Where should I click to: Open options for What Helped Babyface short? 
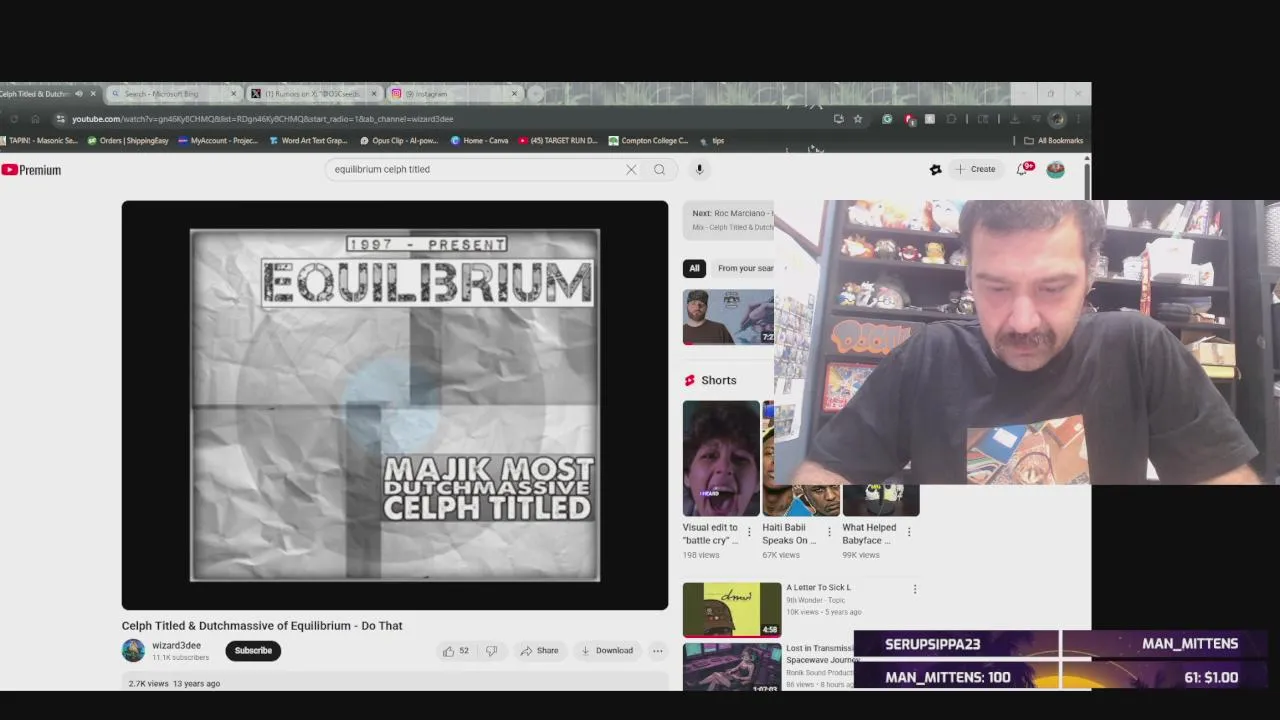909,533
